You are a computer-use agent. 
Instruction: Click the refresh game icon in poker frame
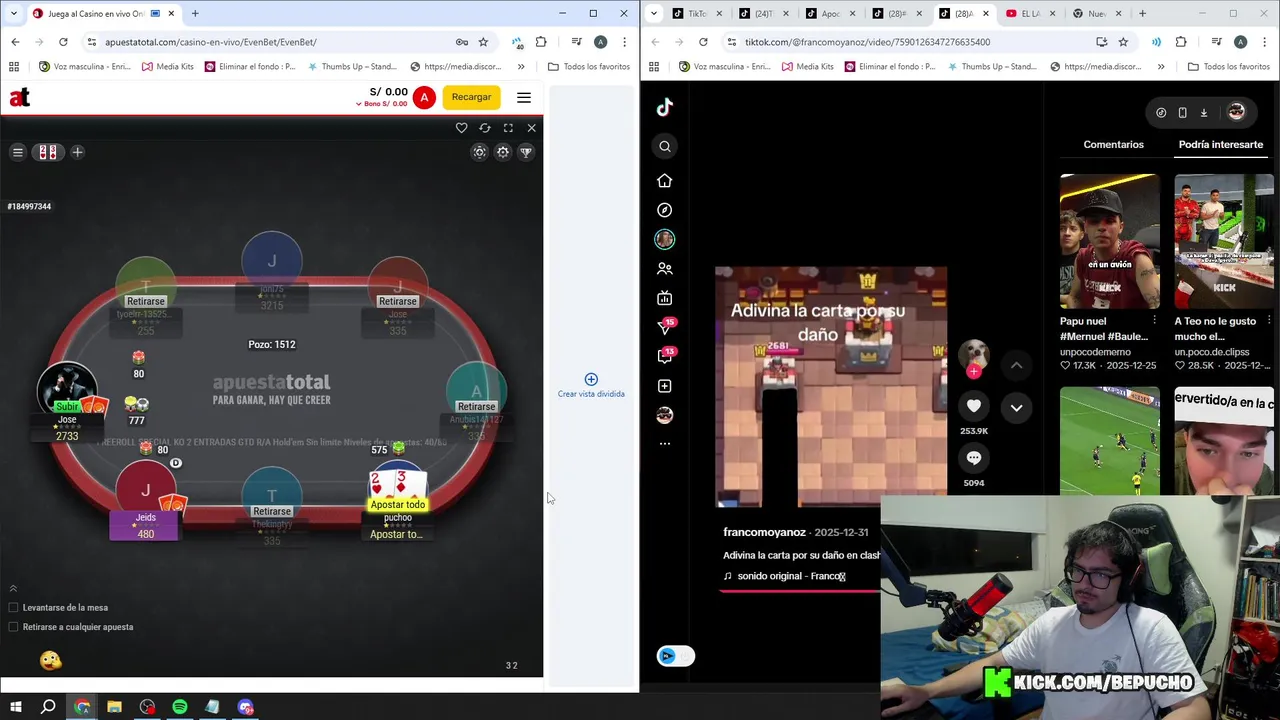click(485, 128)
